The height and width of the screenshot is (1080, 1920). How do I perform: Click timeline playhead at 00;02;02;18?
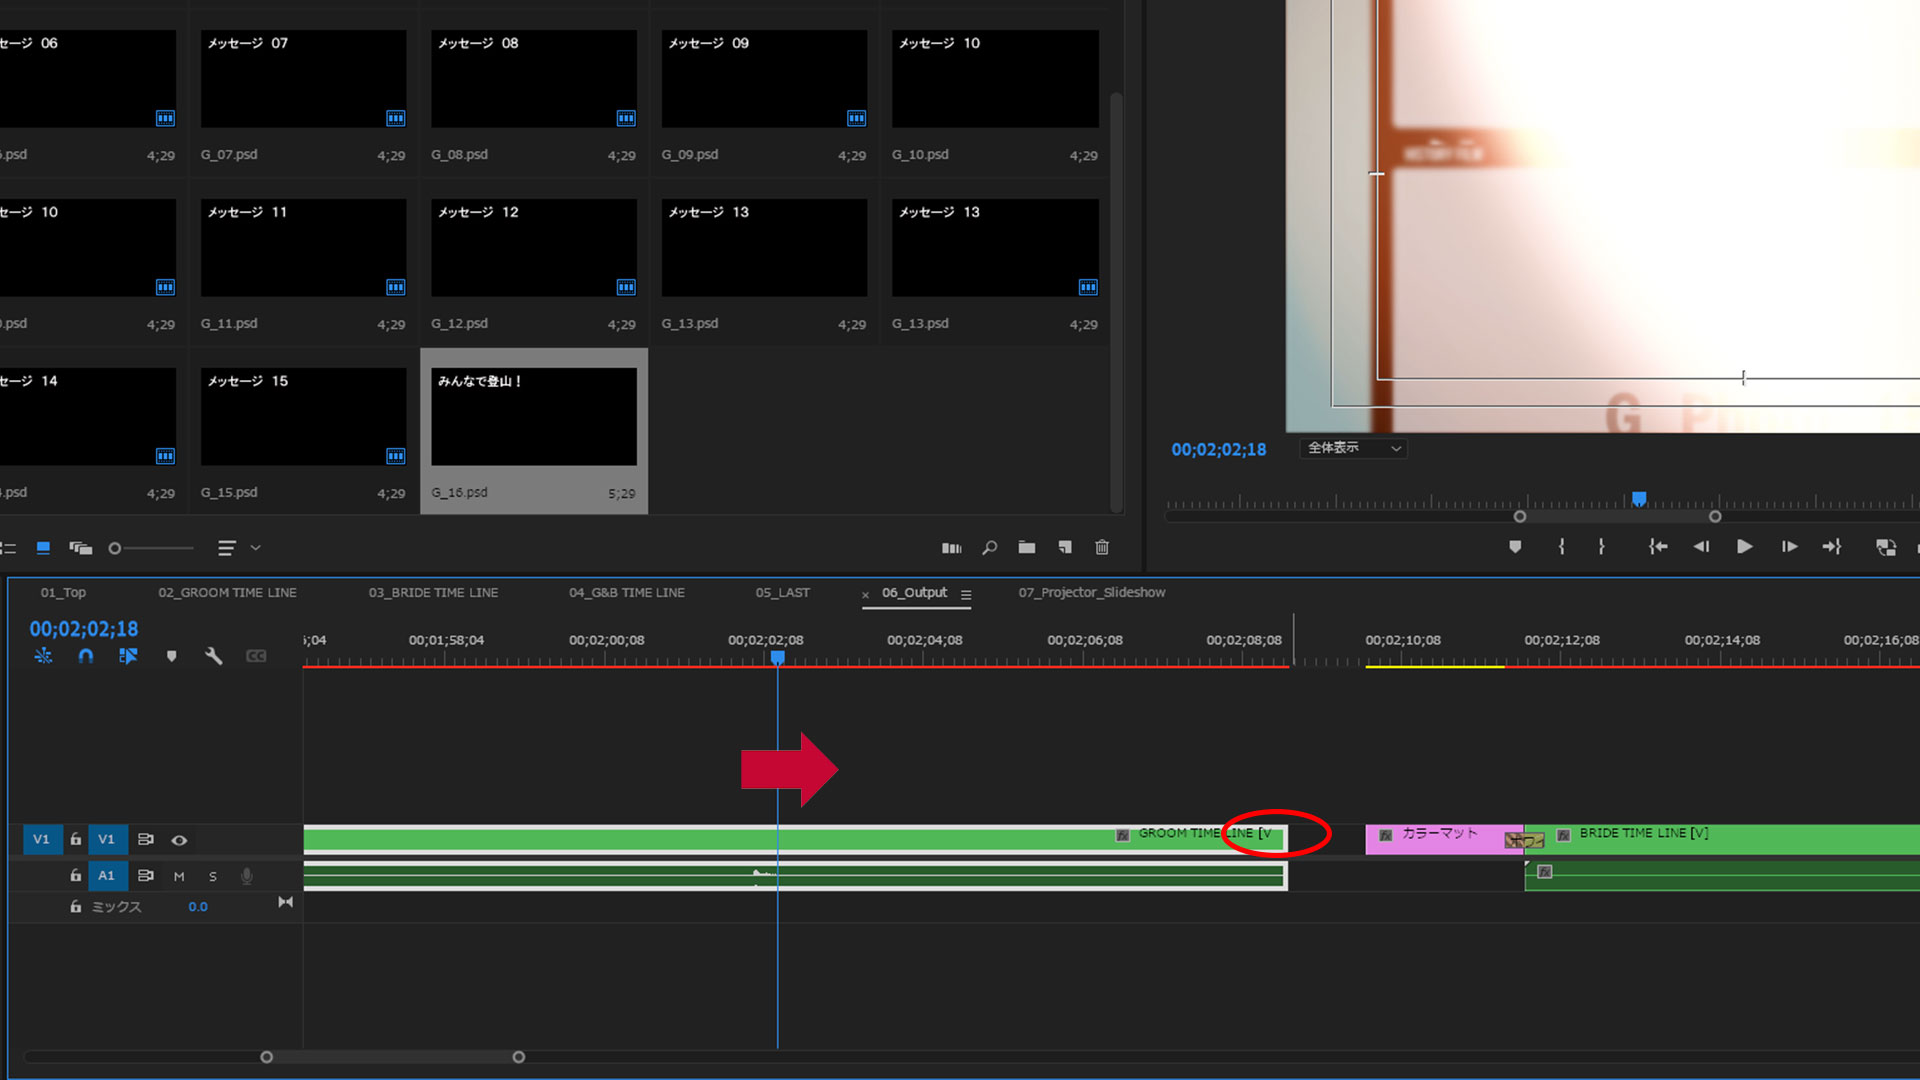(777, 658)
